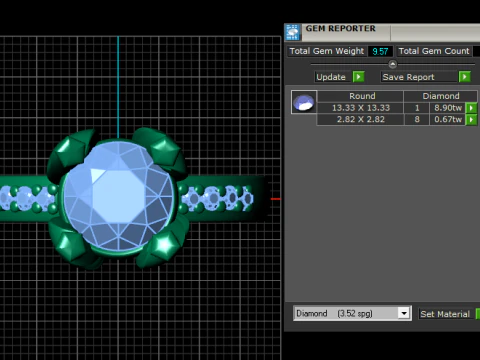Click the green arrow in the 0.67tw row
The height and width of the screenshot is (360, 480).
pos(471,120)
